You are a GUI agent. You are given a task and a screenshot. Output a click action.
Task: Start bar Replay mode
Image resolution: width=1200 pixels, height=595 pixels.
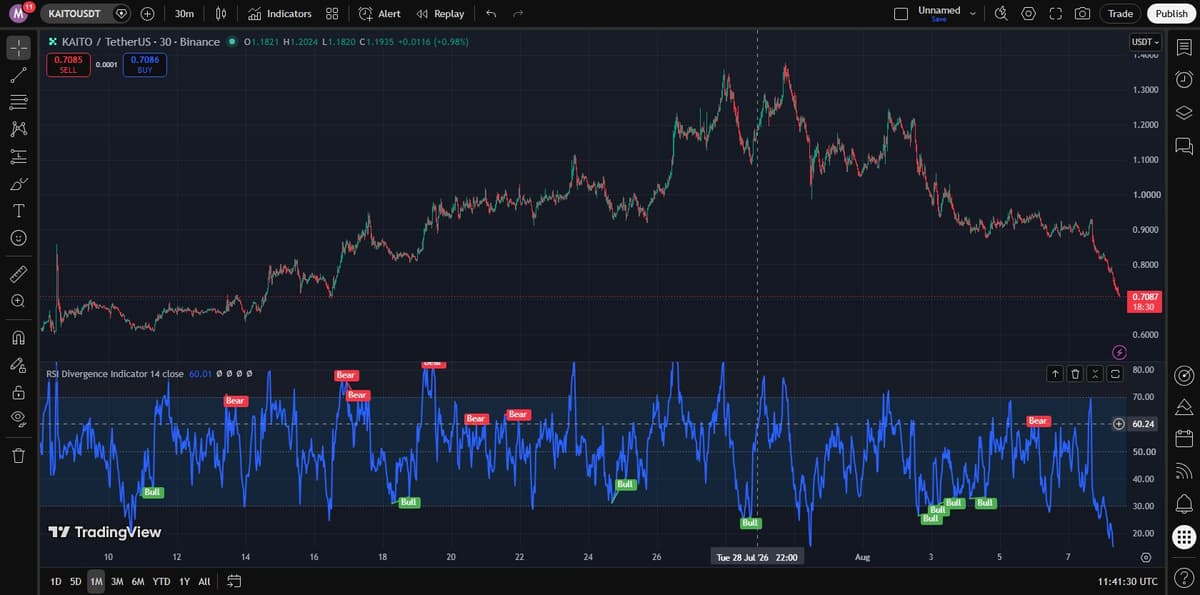tap(440, 14)
